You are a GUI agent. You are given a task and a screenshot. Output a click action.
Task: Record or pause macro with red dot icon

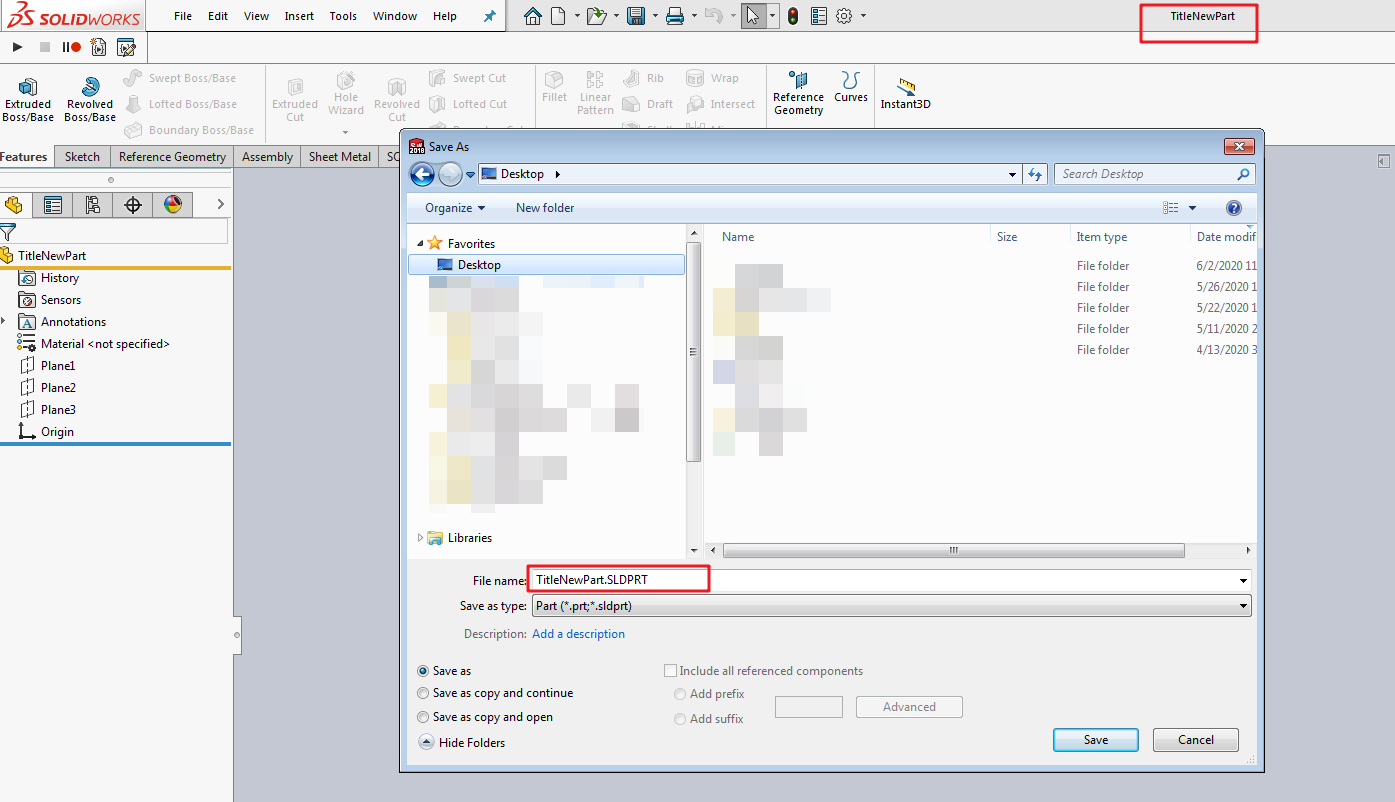(x=71, y=47)
